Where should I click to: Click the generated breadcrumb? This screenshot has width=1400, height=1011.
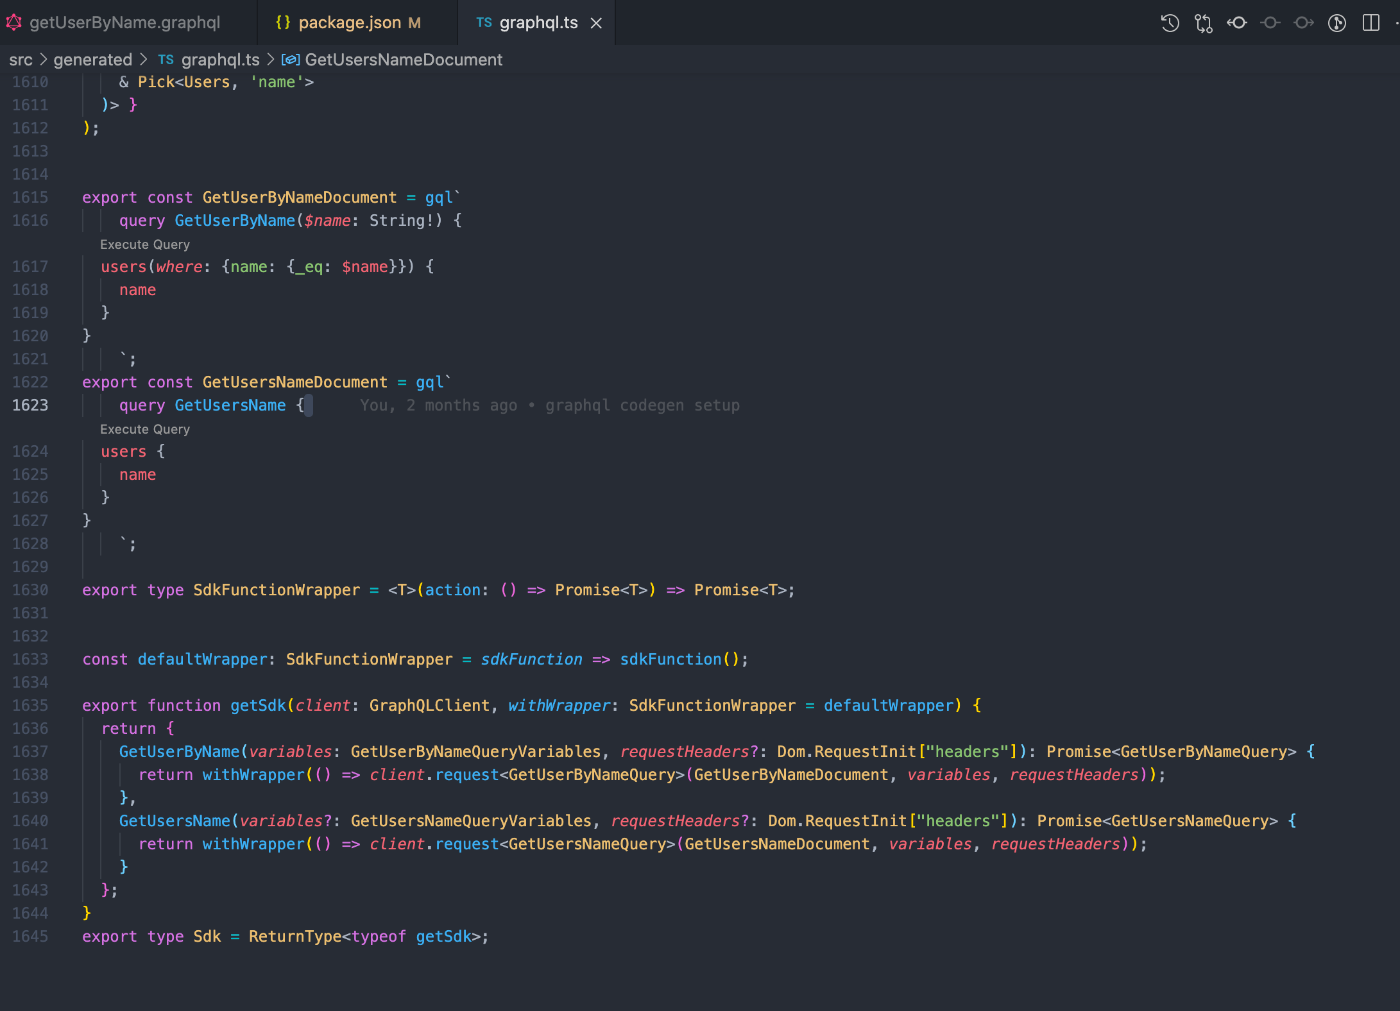[x=93, y=60]
